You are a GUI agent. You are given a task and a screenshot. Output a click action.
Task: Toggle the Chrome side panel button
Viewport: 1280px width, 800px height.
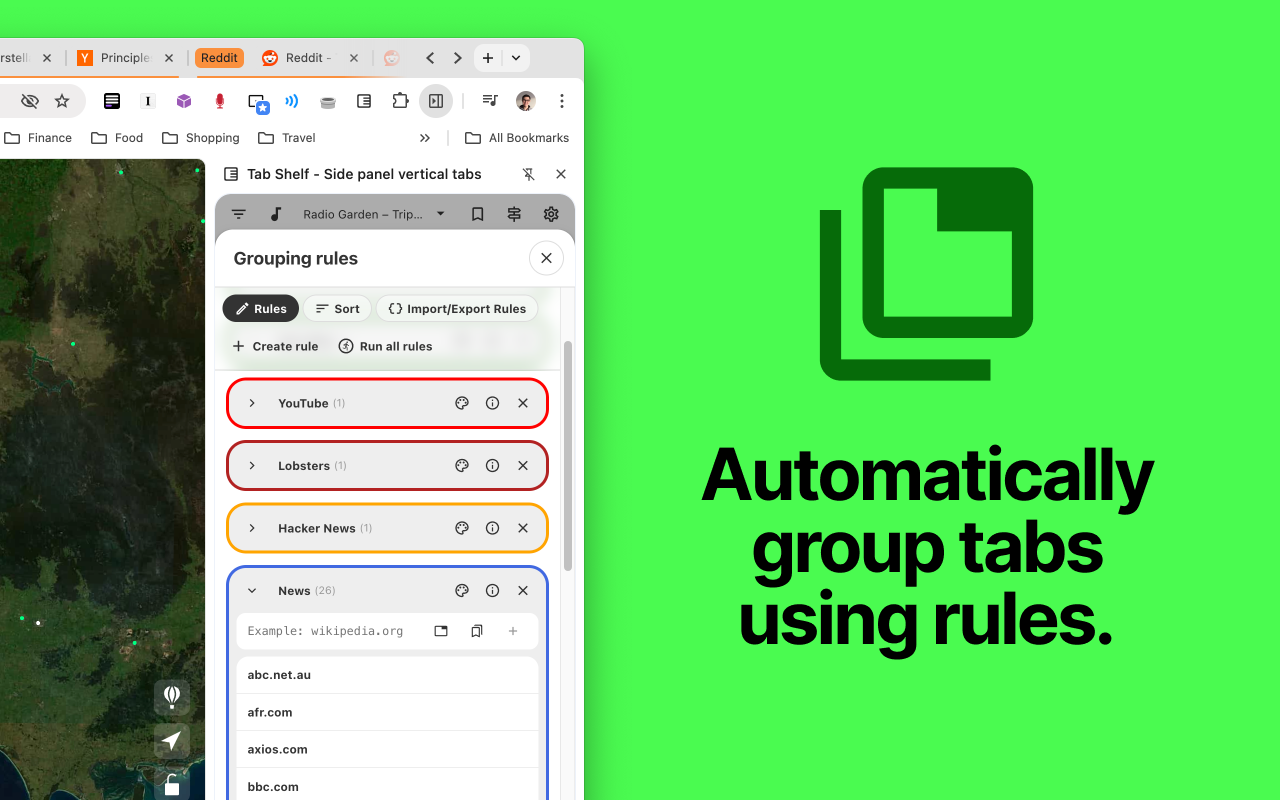(x=436, y=101)
